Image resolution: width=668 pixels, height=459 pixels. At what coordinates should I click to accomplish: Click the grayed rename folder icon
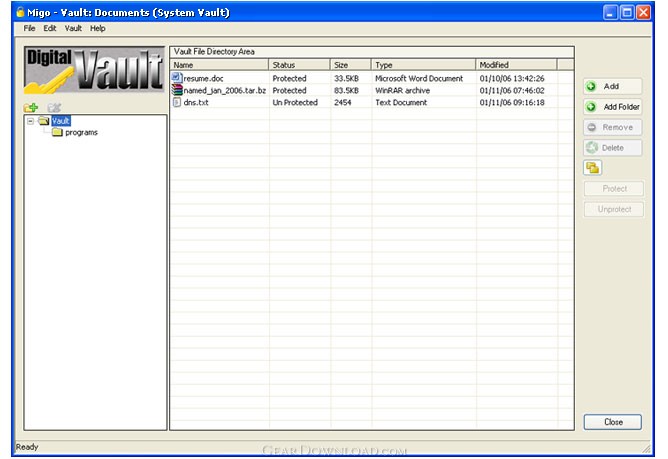[54, 107]
